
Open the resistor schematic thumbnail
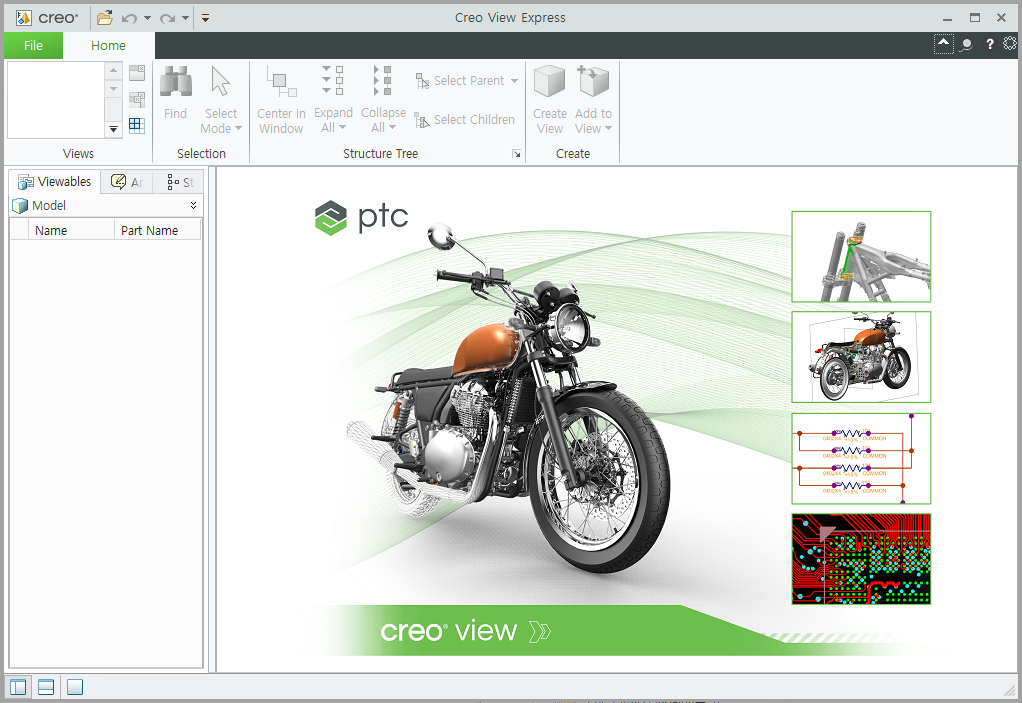861,459
